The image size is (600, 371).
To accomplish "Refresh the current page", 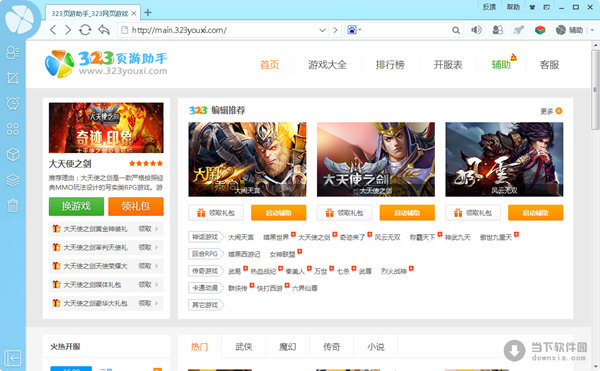I will tap(85, 30).
